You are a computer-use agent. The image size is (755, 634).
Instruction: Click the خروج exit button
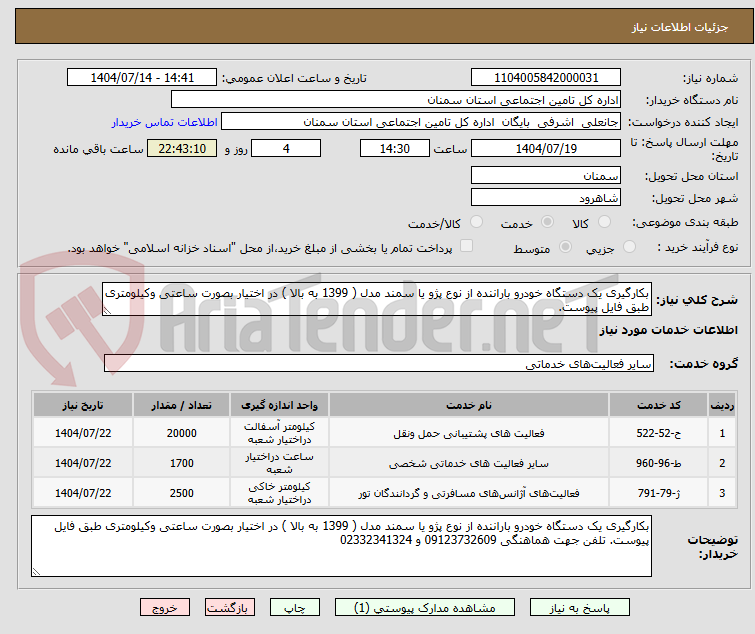pyautogui.click(x=165, y=608)
